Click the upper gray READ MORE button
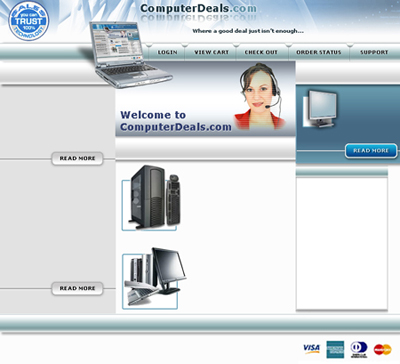 (x=77, y=158)
